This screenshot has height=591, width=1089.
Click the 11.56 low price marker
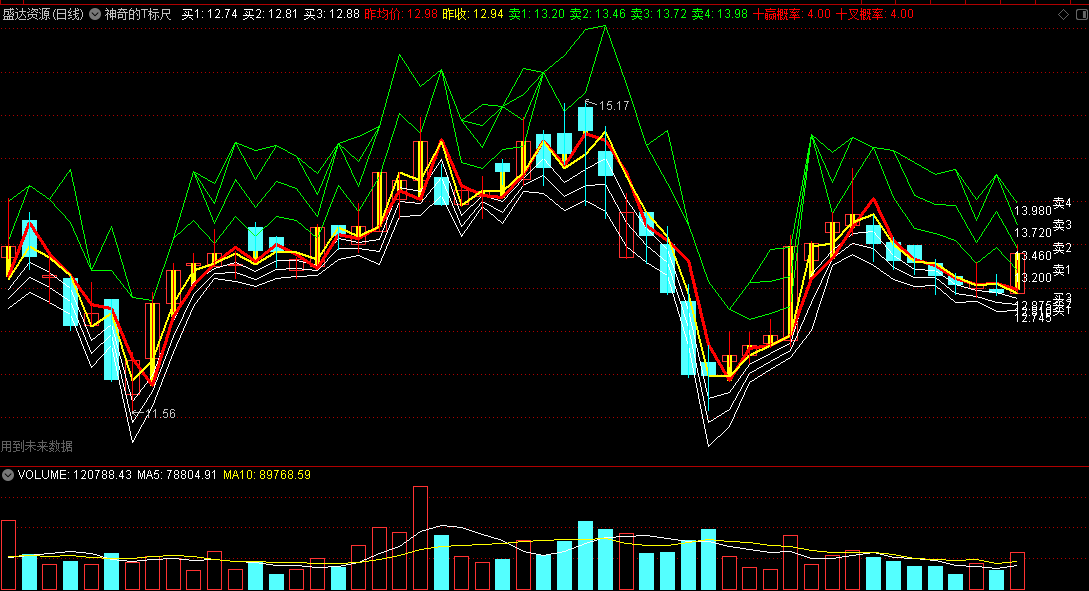pyautogui.click(x=160, y=414)
